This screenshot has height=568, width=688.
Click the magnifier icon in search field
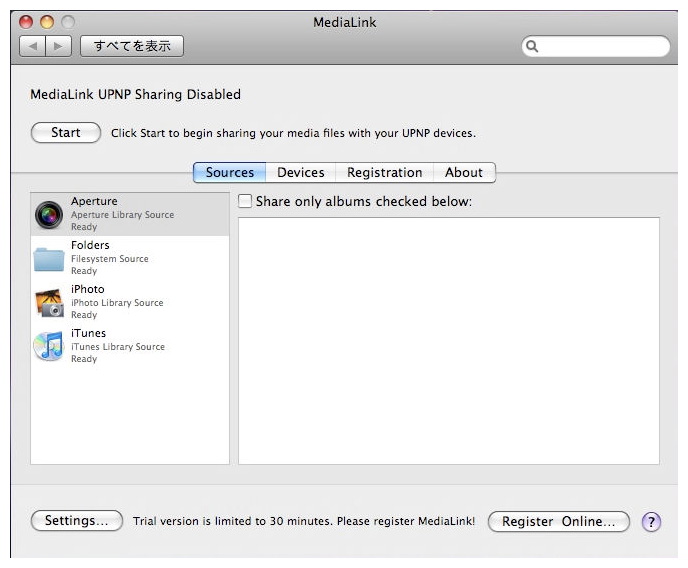[x=532, y=46]
